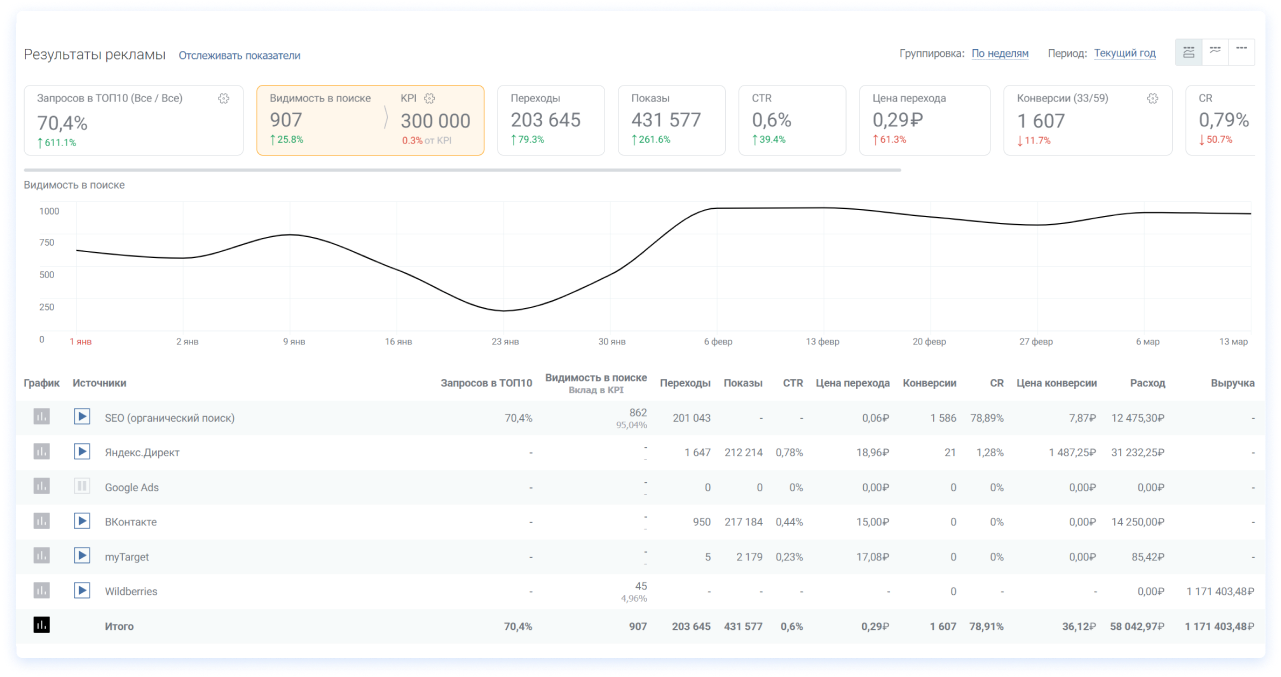The image size is (1281, 677).
Task: Click the Выручка column header
Action: point(1233,383)
